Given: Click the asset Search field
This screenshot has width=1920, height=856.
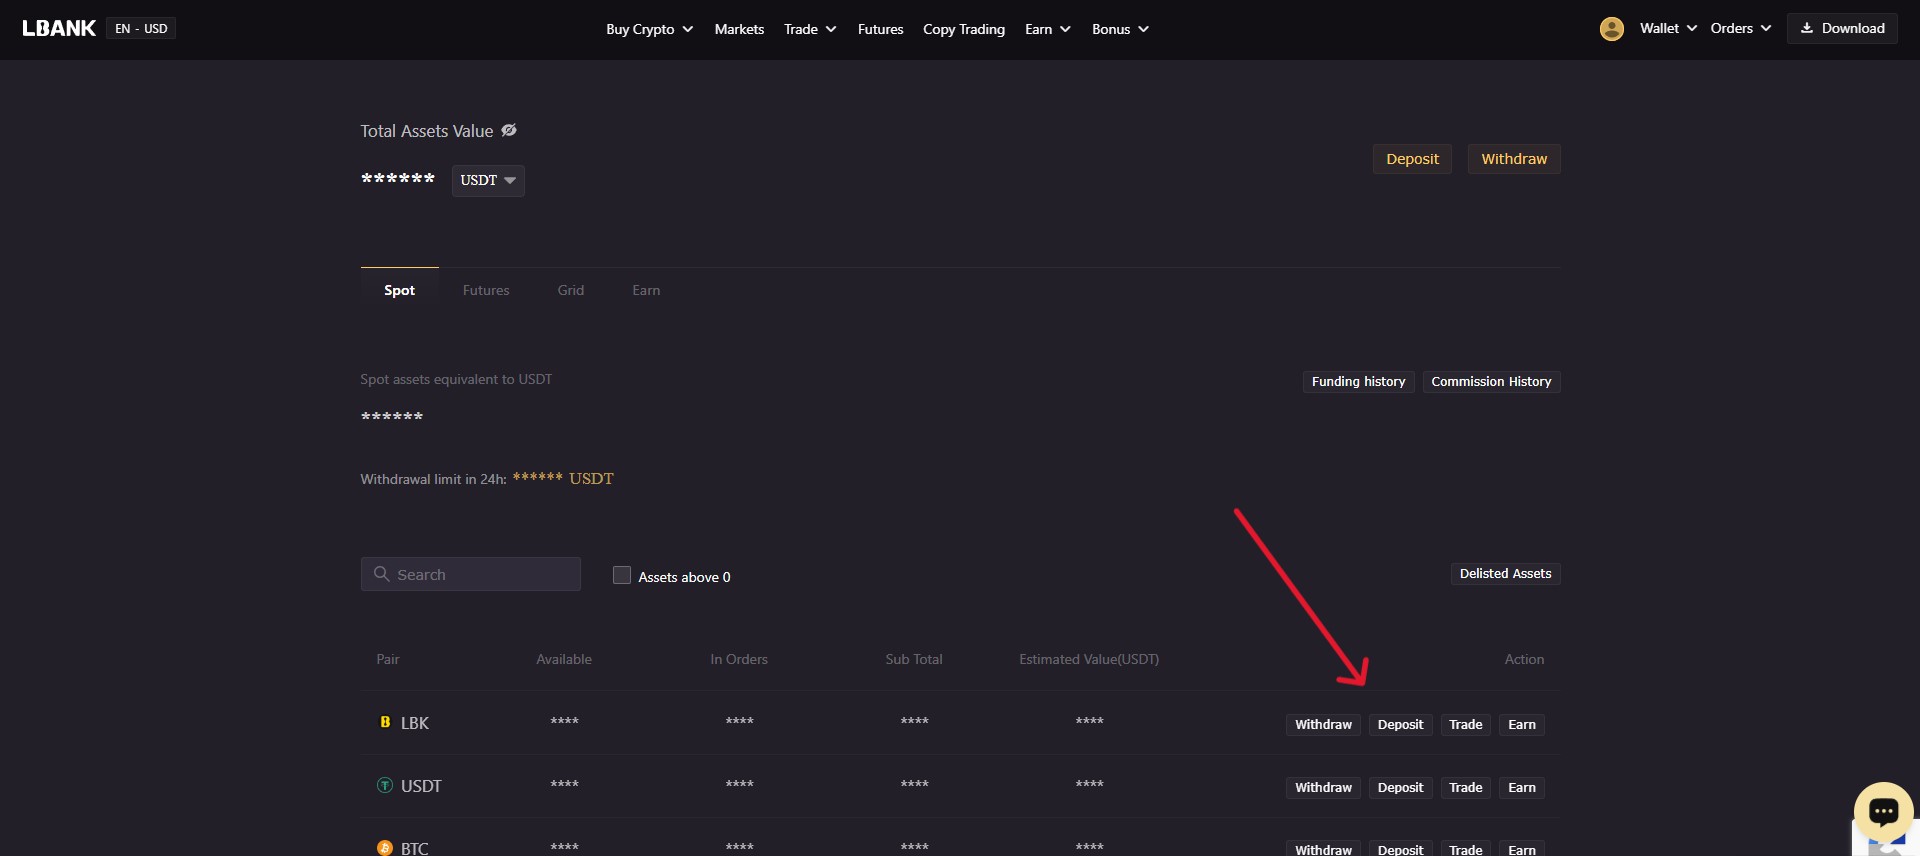Looking at the screenshot, I should click(x=471, y=574).
